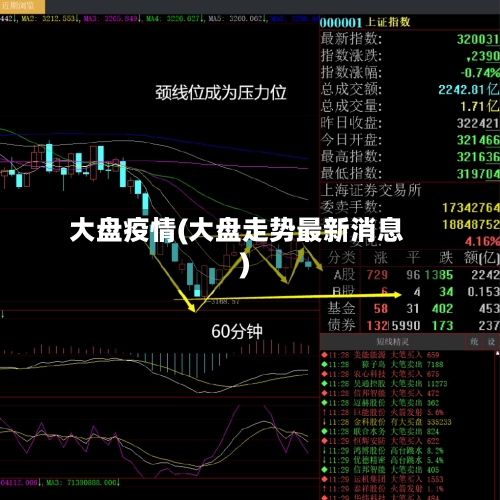Screen dimensions: 500x500
Task: Click the 涨 column header
Action: pos(380,258)
